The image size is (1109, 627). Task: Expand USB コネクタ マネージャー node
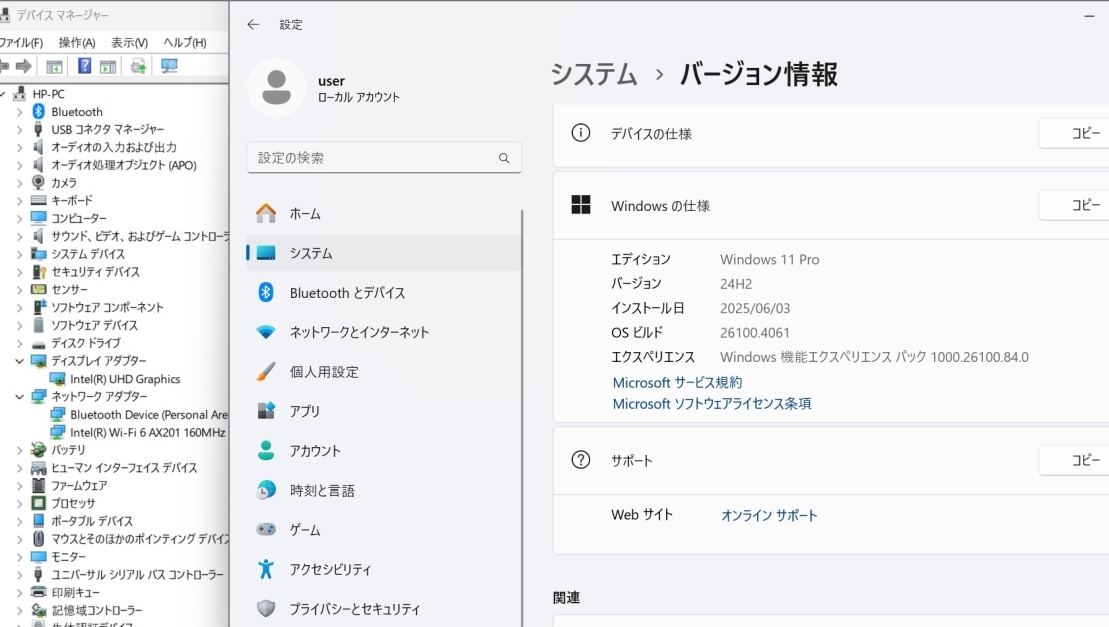(20, 129)
